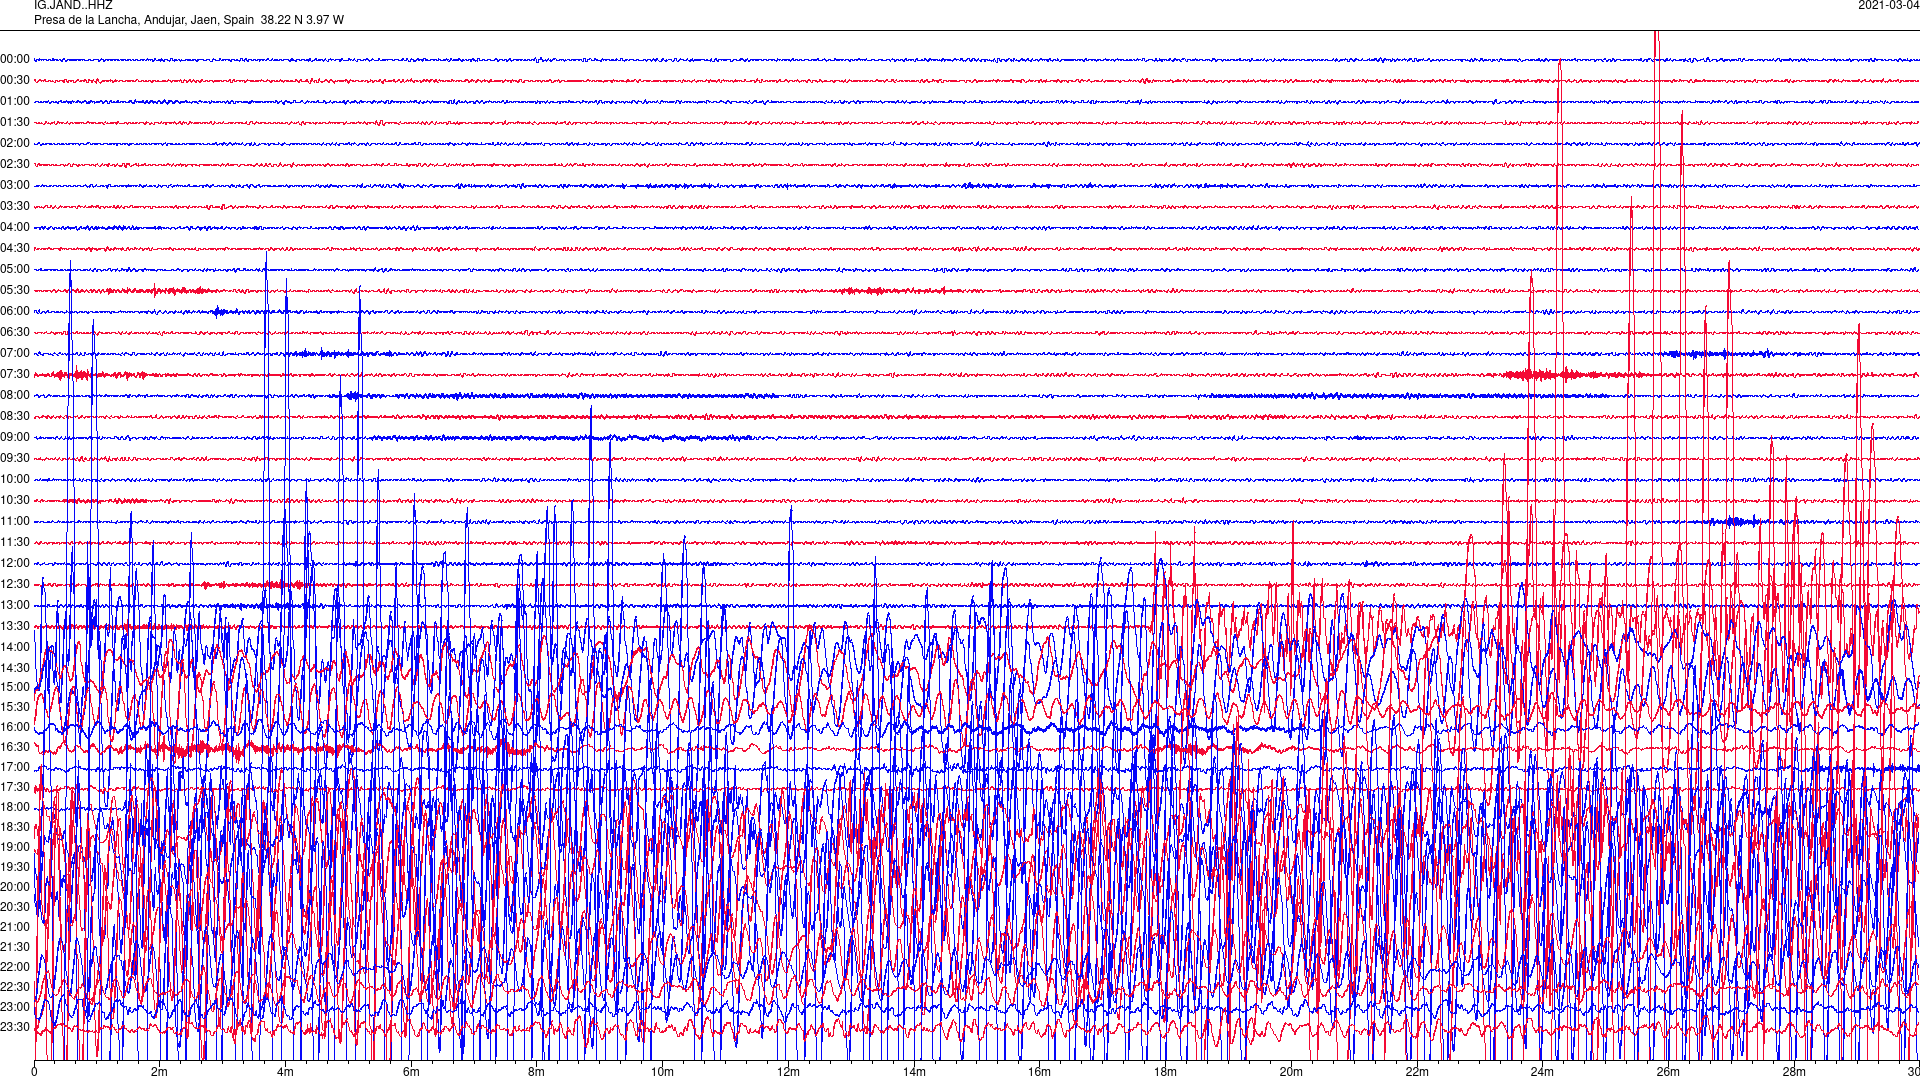Screen dimensions: 1920x1080
Task: Select the 01:30 time row label
Action: (15, 123)
